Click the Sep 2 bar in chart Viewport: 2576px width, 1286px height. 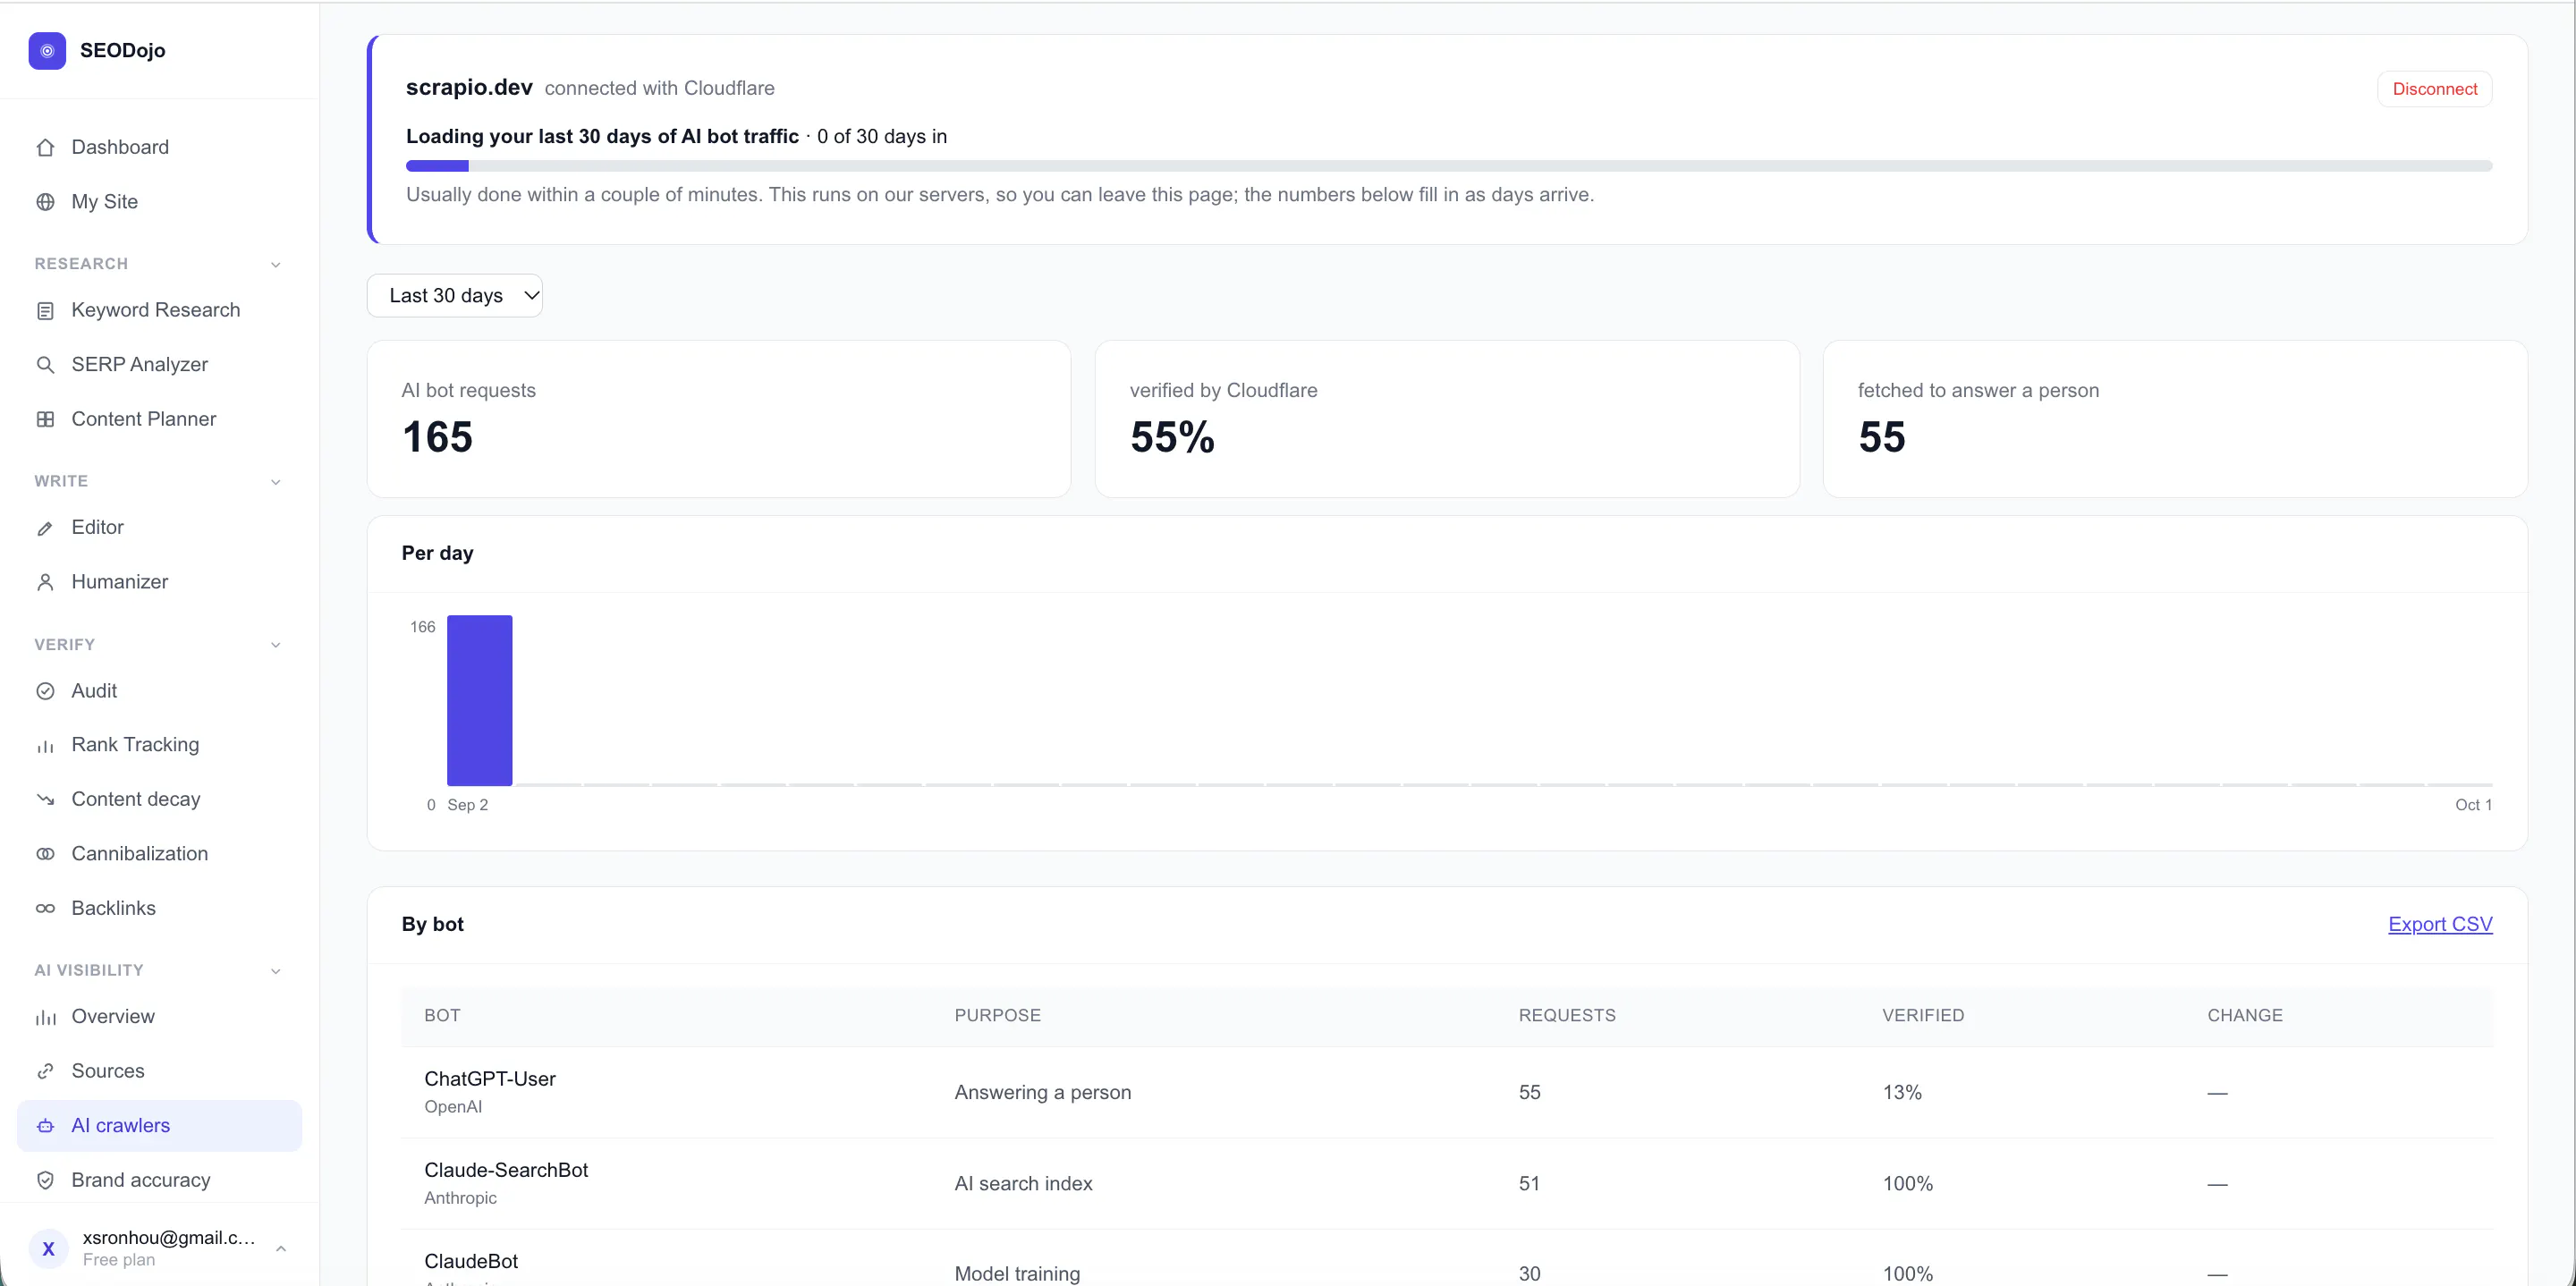pyautogui.click(x=479, y=700)
